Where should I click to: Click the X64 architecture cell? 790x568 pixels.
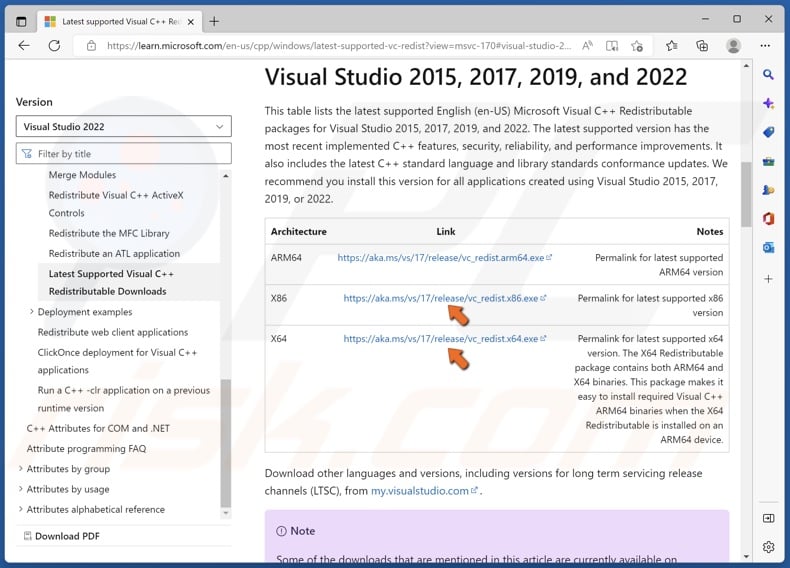pyautogui.click(x=279, y=339)
